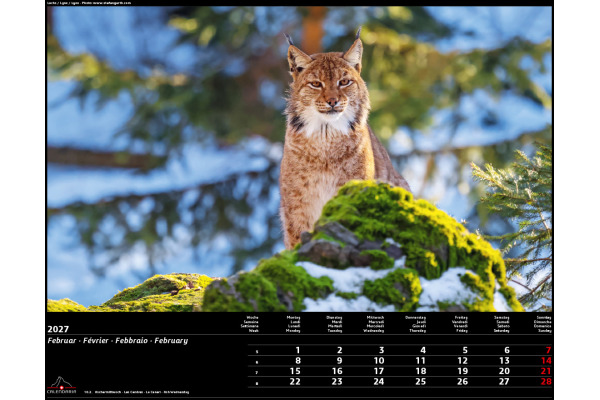
Task: Select date 5 in the calendar
Action: point(465,350)
